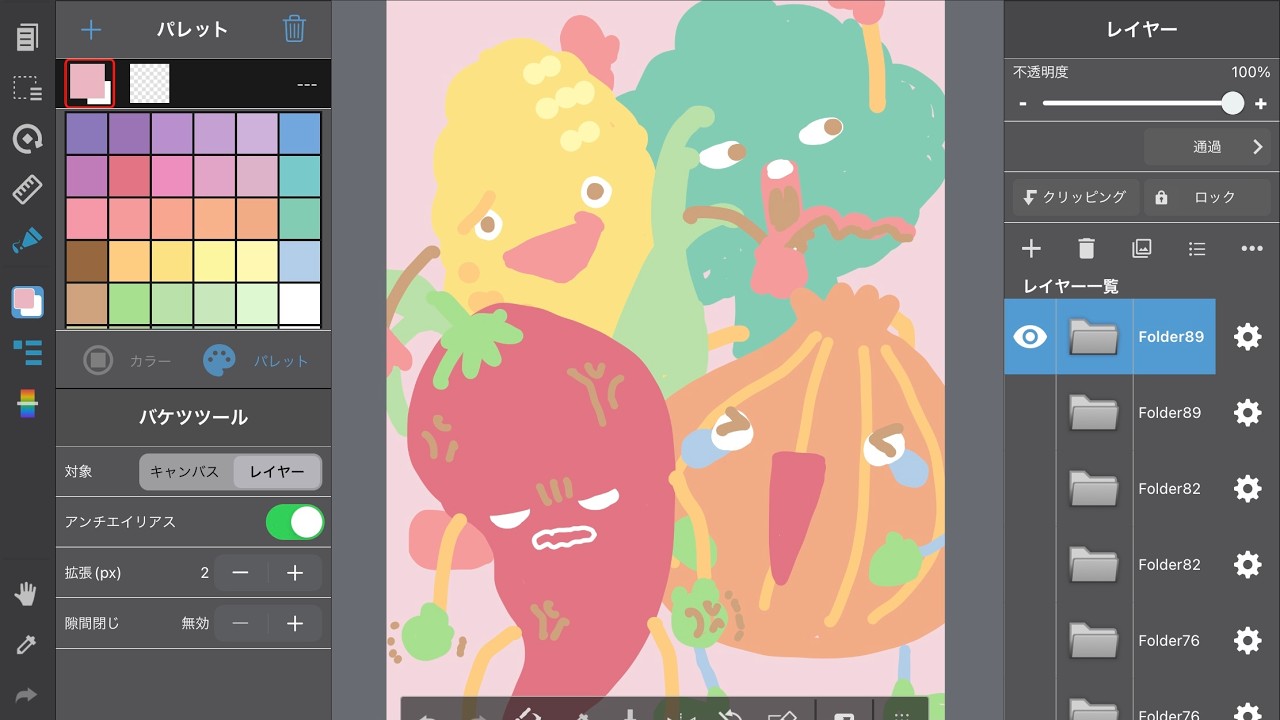Turn off the アンチエイリアス switch
Image resolution: width=1280 pixels, height=720 pixels.
pos(295,522)
